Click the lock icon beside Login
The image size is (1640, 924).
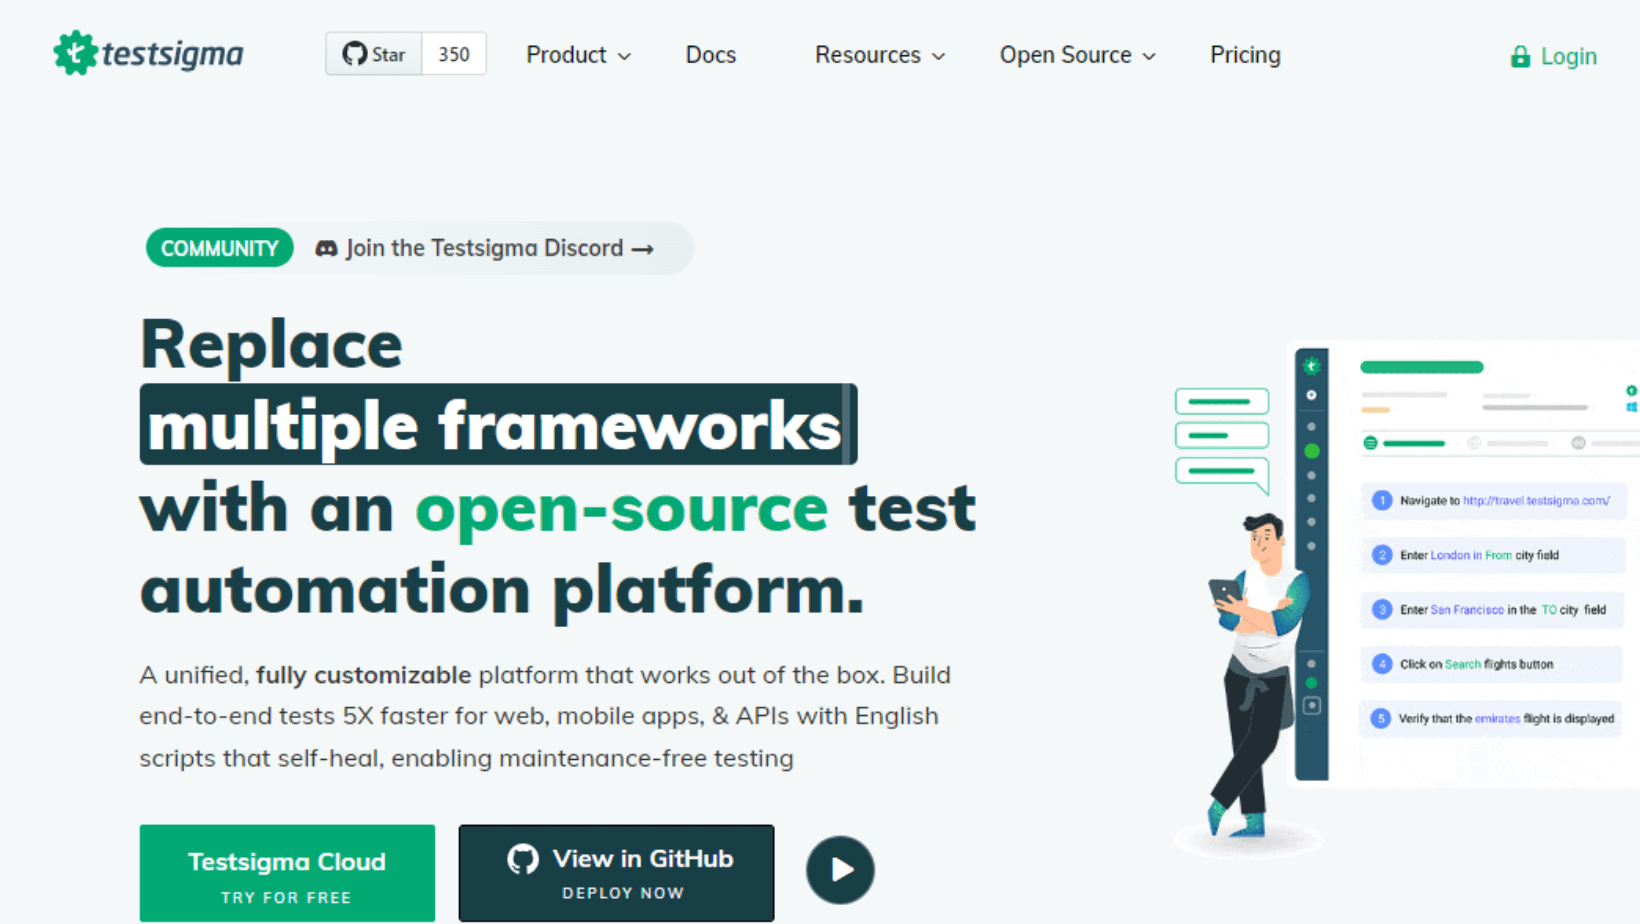(x=1520, y=57)
